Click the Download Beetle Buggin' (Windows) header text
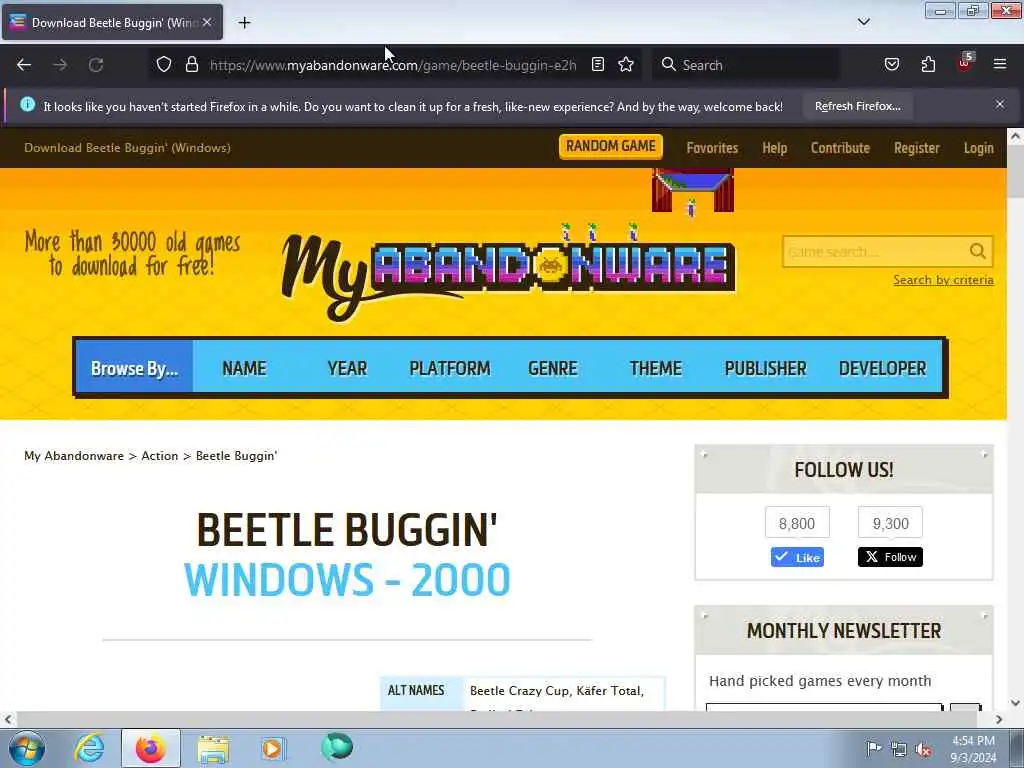 tap(127, 148)
